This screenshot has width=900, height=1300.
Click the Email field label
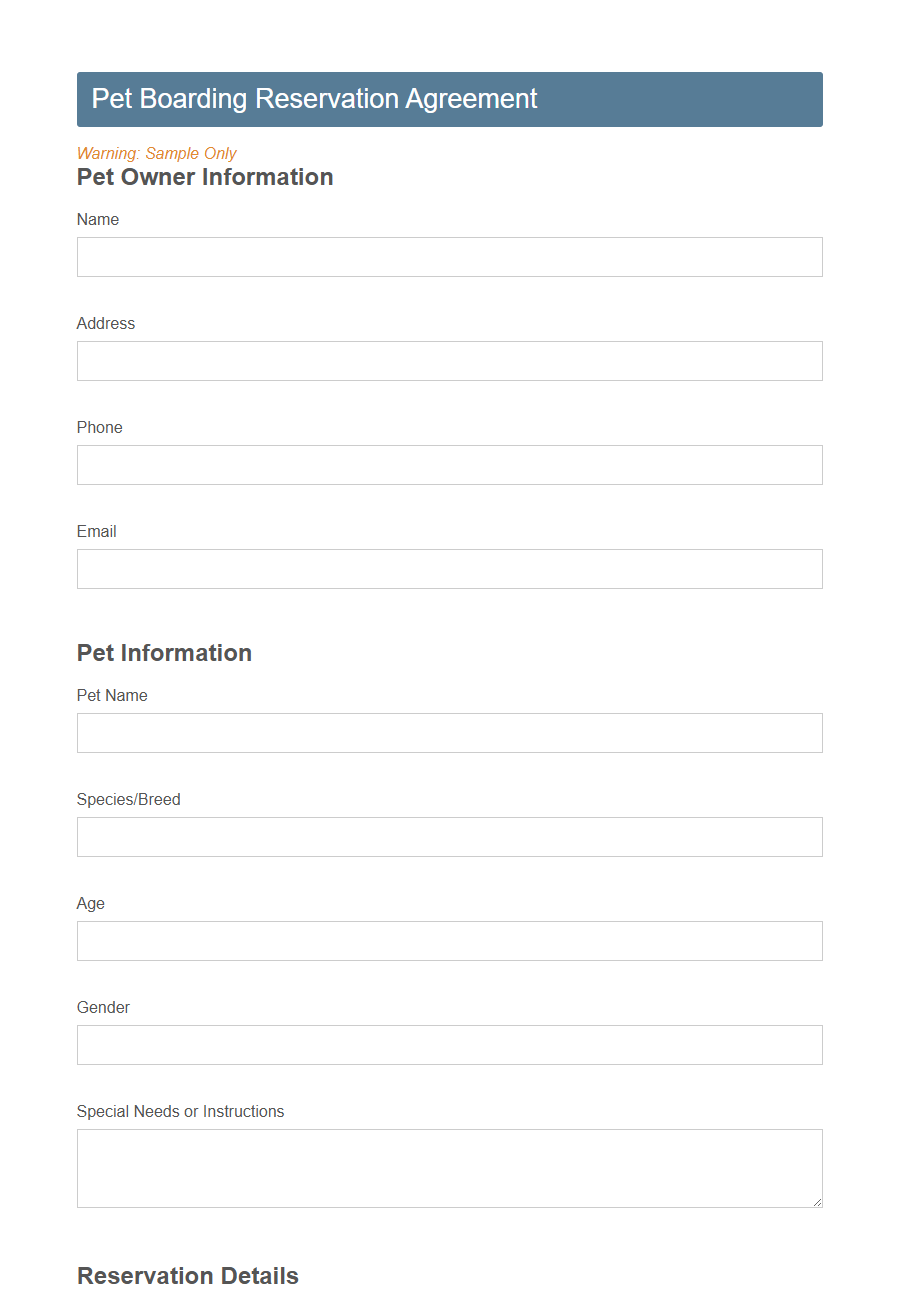coord(96,531)
